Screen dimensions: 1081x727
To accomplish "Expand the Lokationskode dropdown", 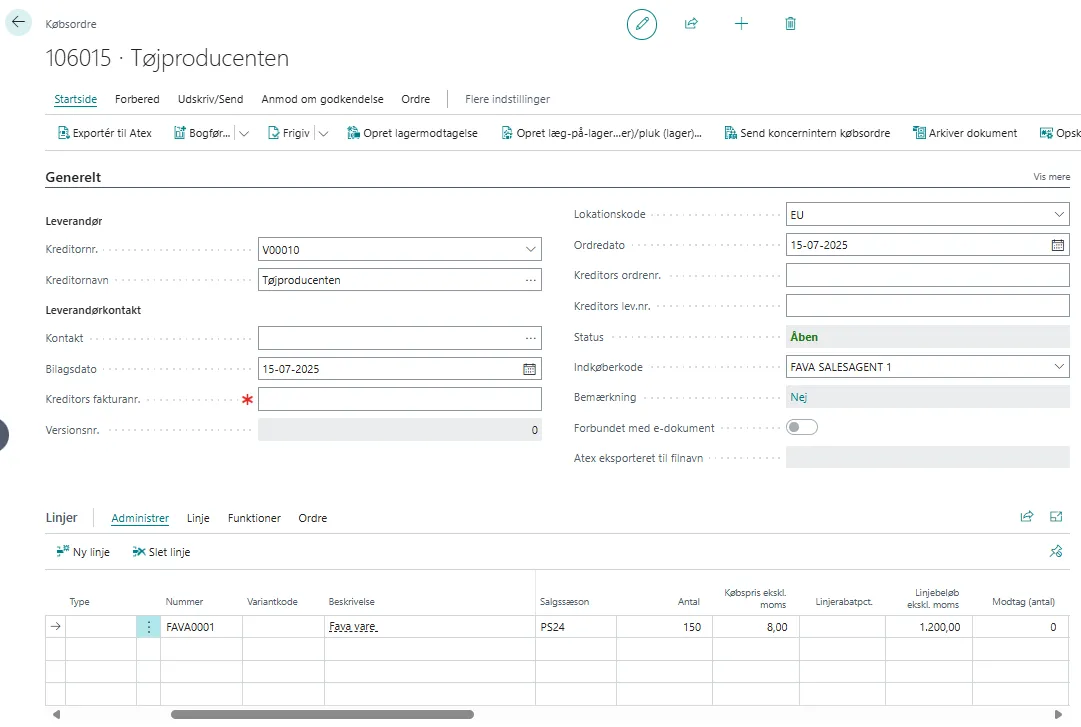I will (1058, 215).
